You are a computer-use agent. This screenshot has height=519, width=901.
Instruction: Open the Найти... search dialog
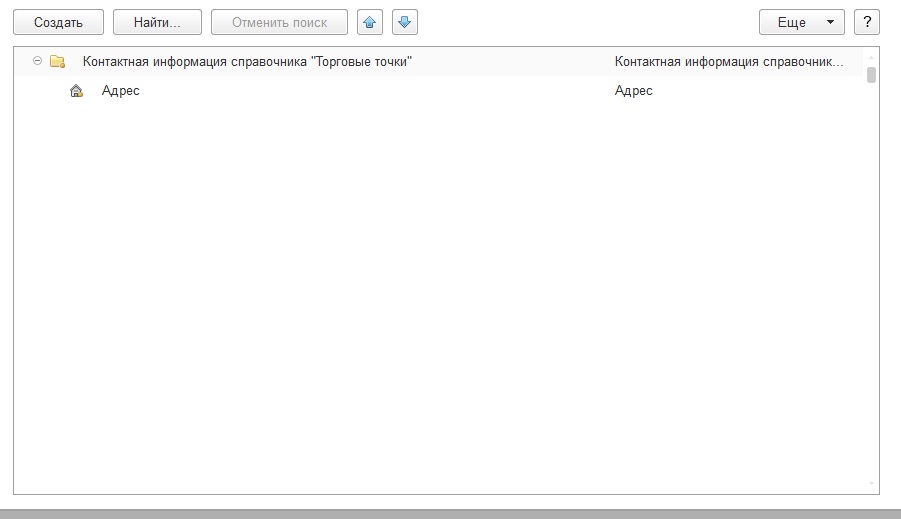point(157,22)
